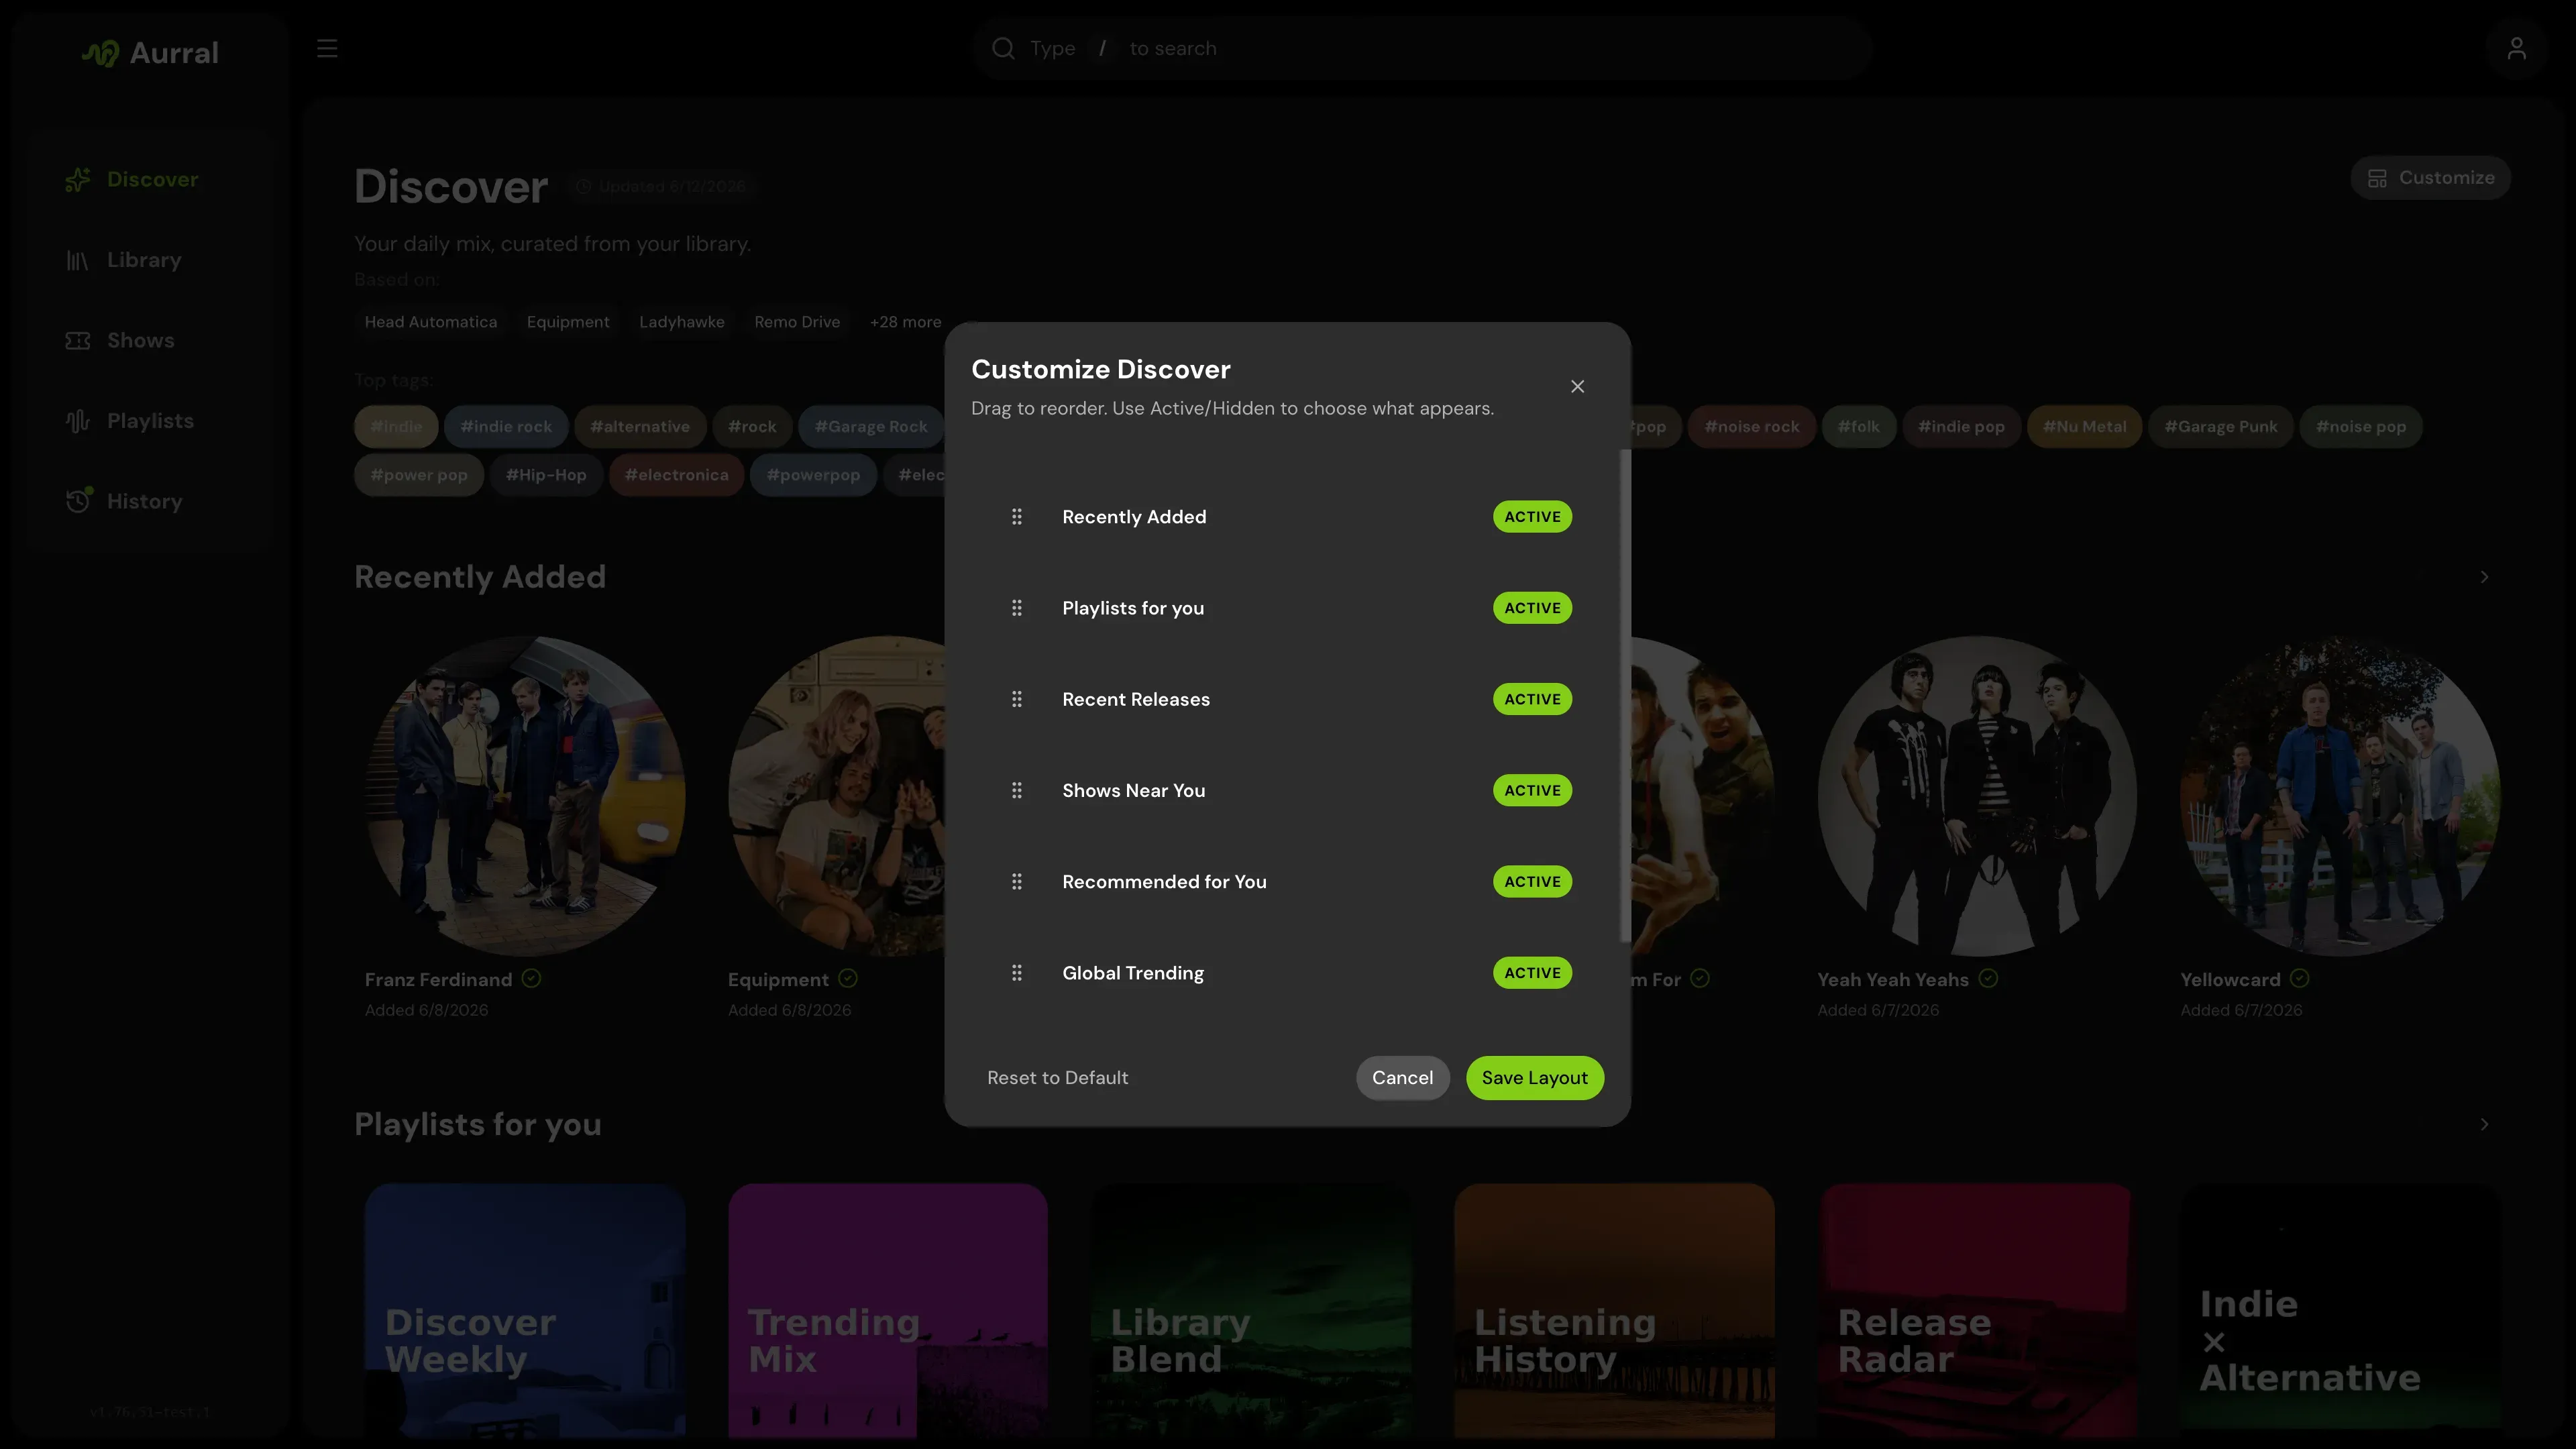Open the sidebar hamburger menu
2576x1449 pixels.
[x=327, y=48]
